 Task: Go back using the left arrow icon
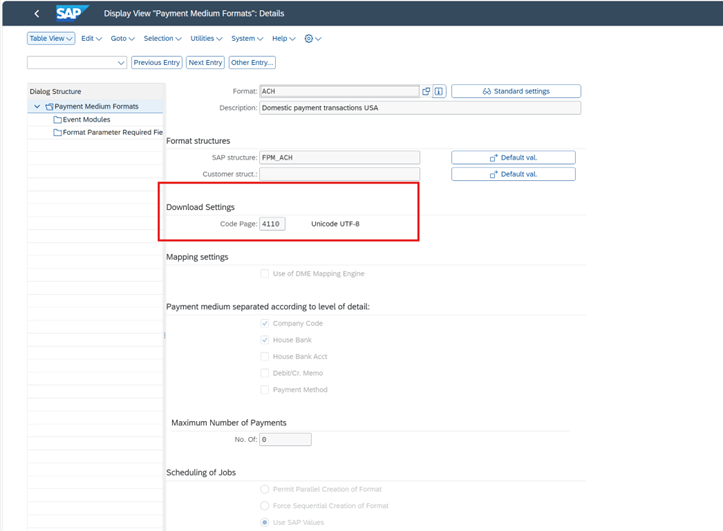pyautogui.click(x=37, y=14)
